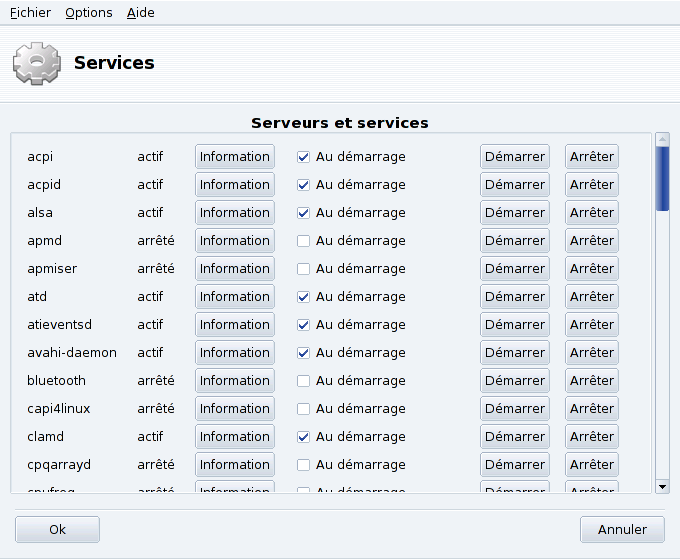This screenshot has width=680, height=560.
Task: Click the acpid service name
Action: point(44,185)
